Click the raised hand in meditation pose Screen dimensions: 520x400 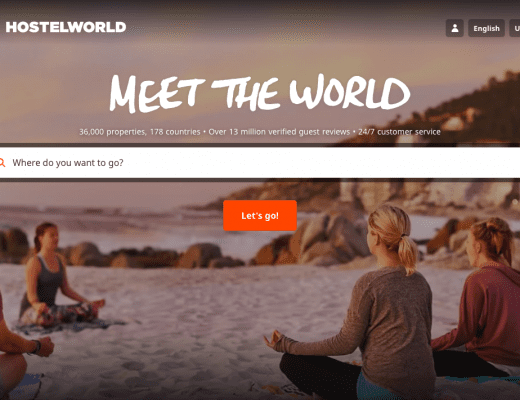pos(273,340)
